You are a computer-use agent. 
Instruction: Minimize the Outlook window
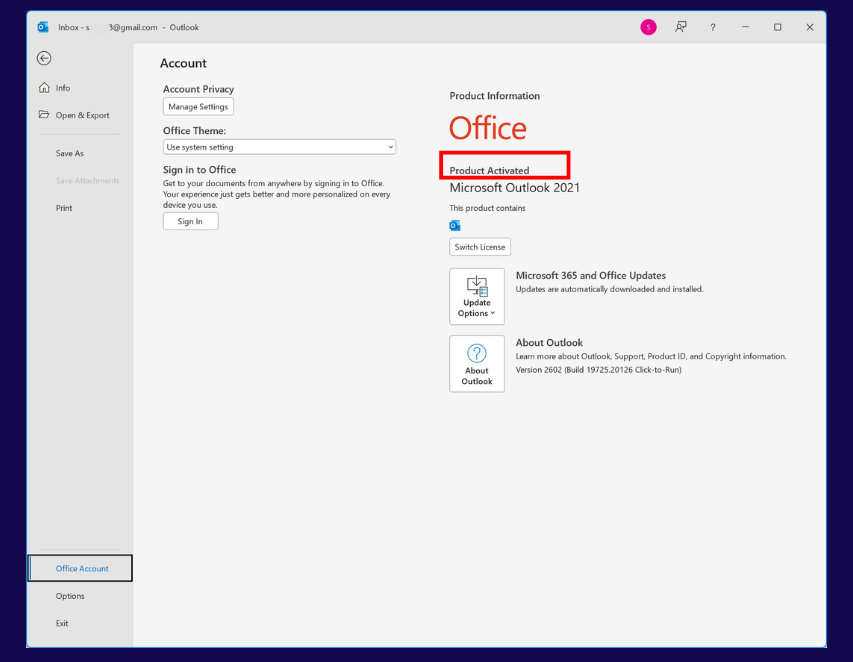[x=745, y=27]
